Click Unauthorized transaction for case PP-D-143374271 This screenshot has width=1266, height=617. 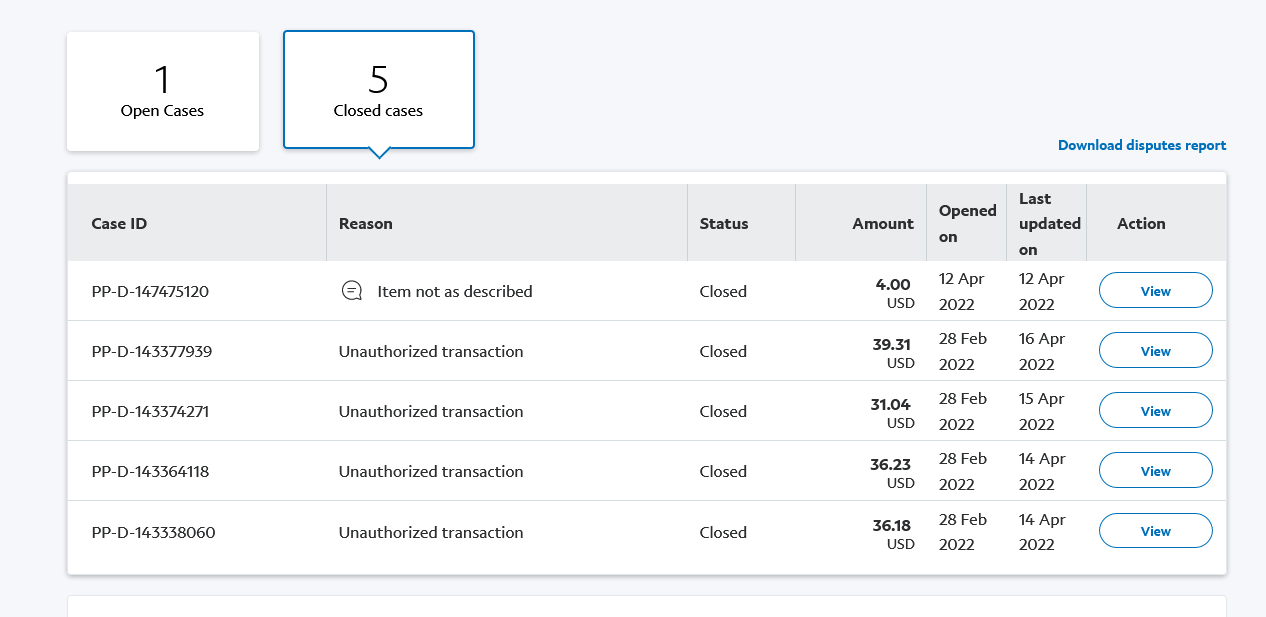[x=431, y=412]
